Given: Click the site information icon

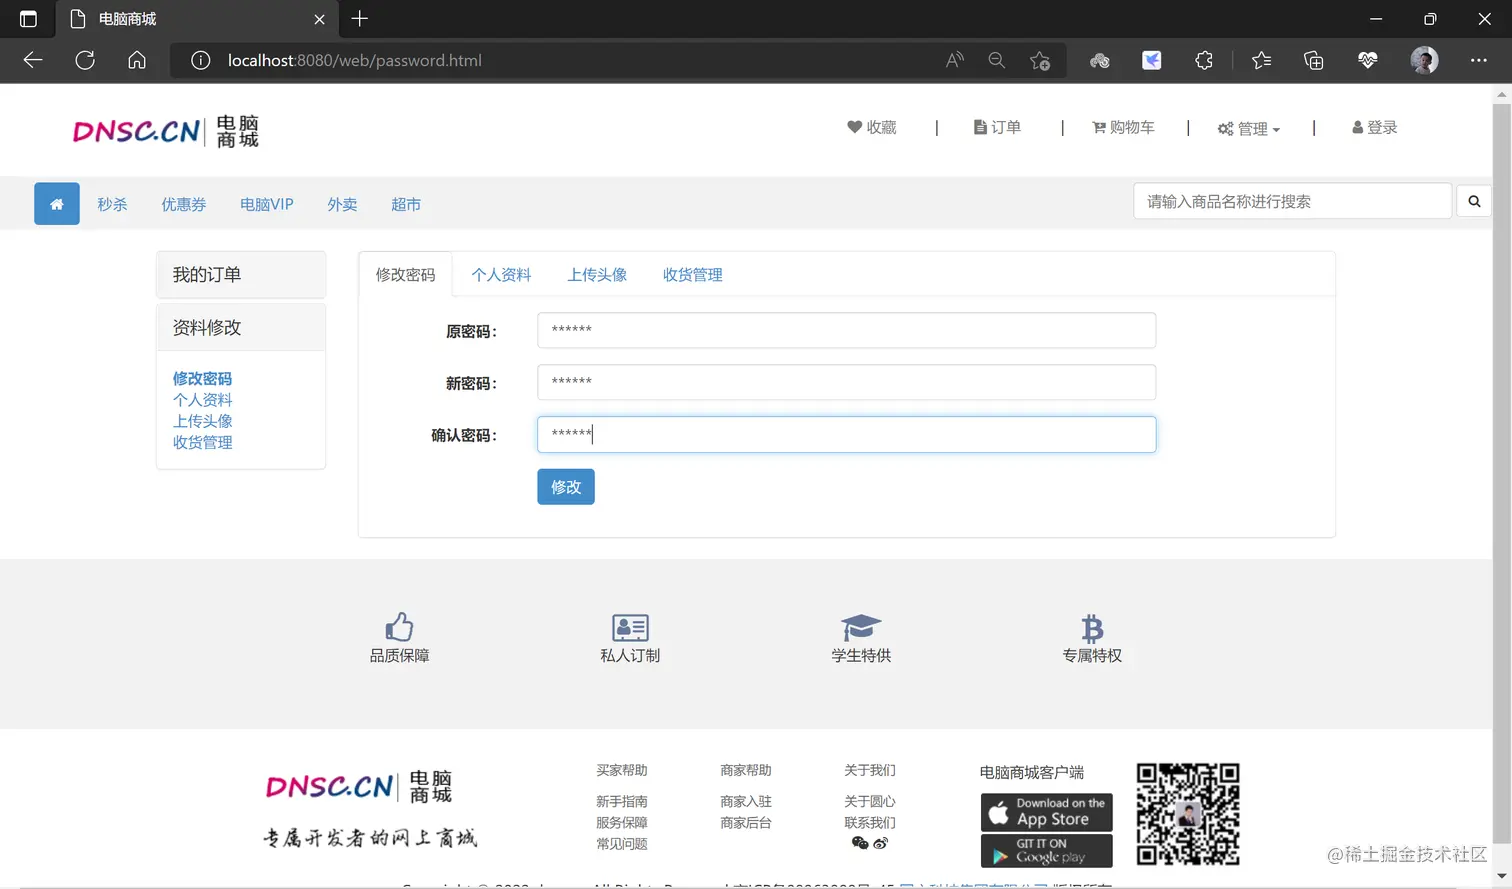Looking at the screenshot, I should (x=200, y=60).
